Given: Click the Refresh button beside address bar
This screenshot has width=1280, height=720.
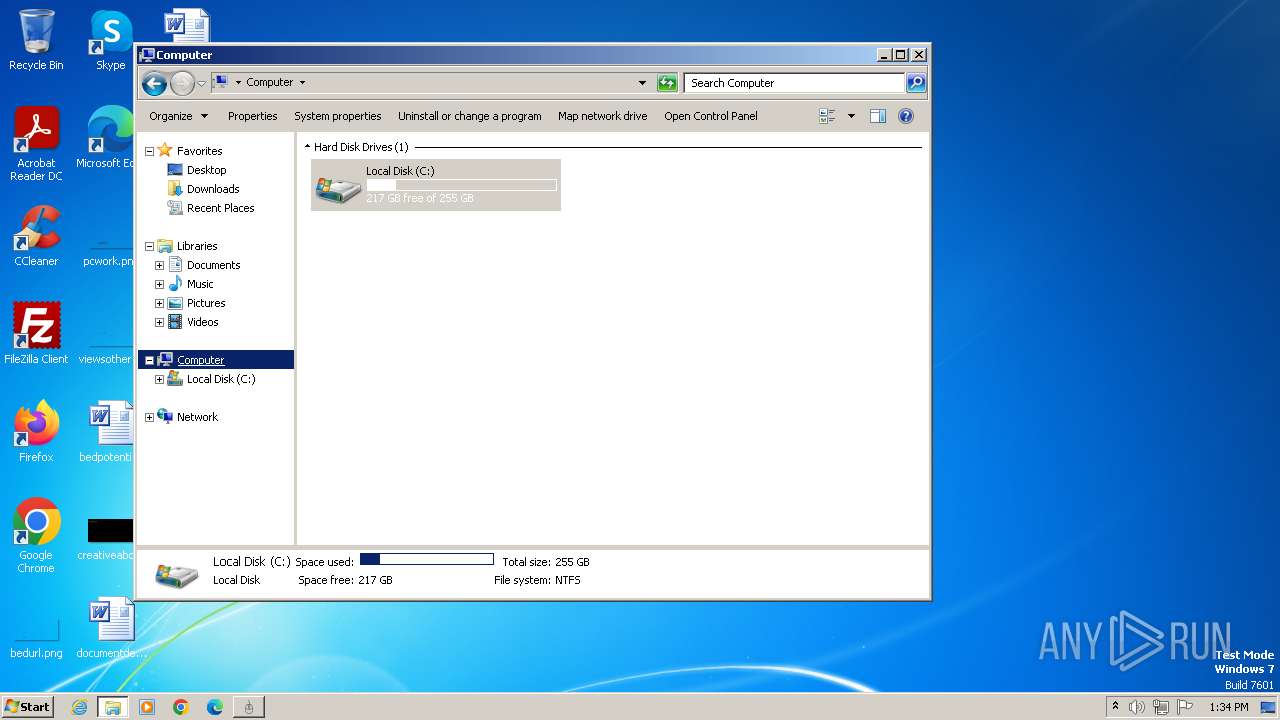Looking at the screenshot, I should coord(667,83).
